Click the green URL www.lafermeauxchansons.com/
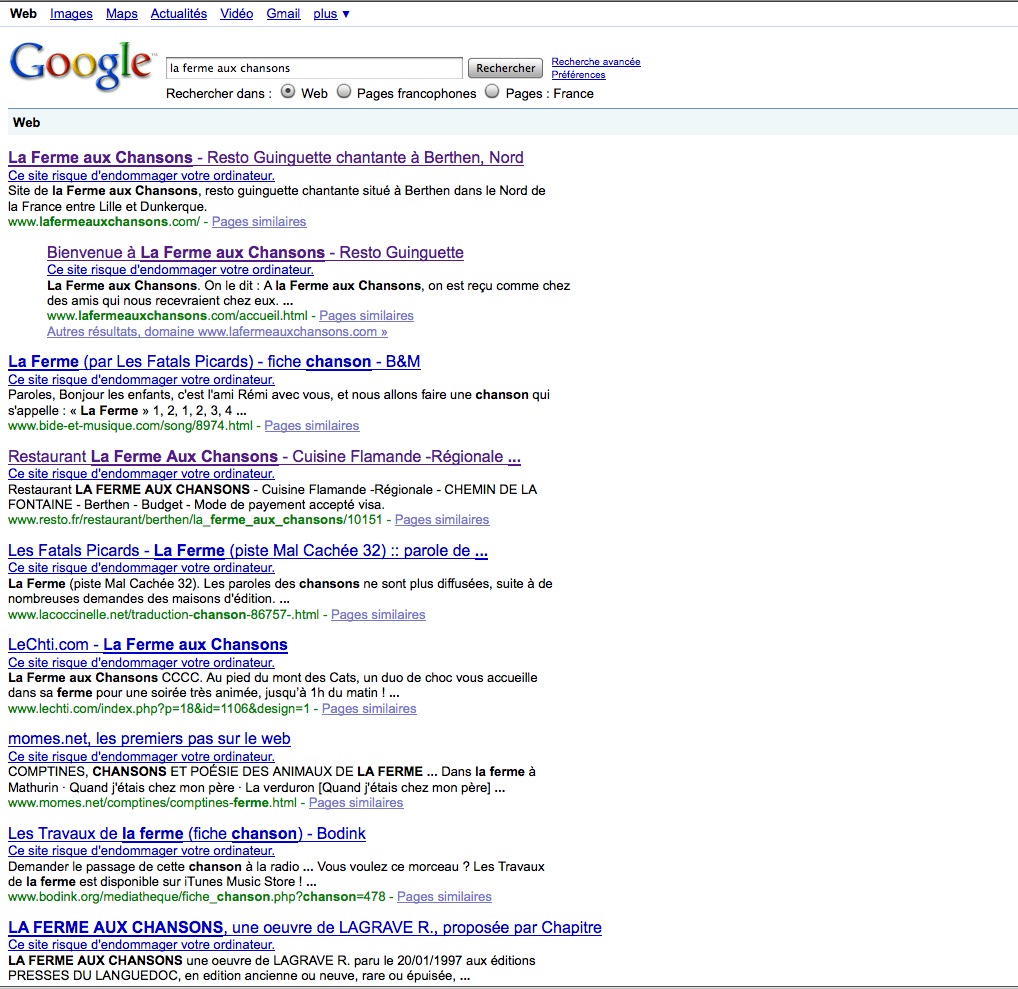This screenshot has height=989, width=1018. coord(104,222)
